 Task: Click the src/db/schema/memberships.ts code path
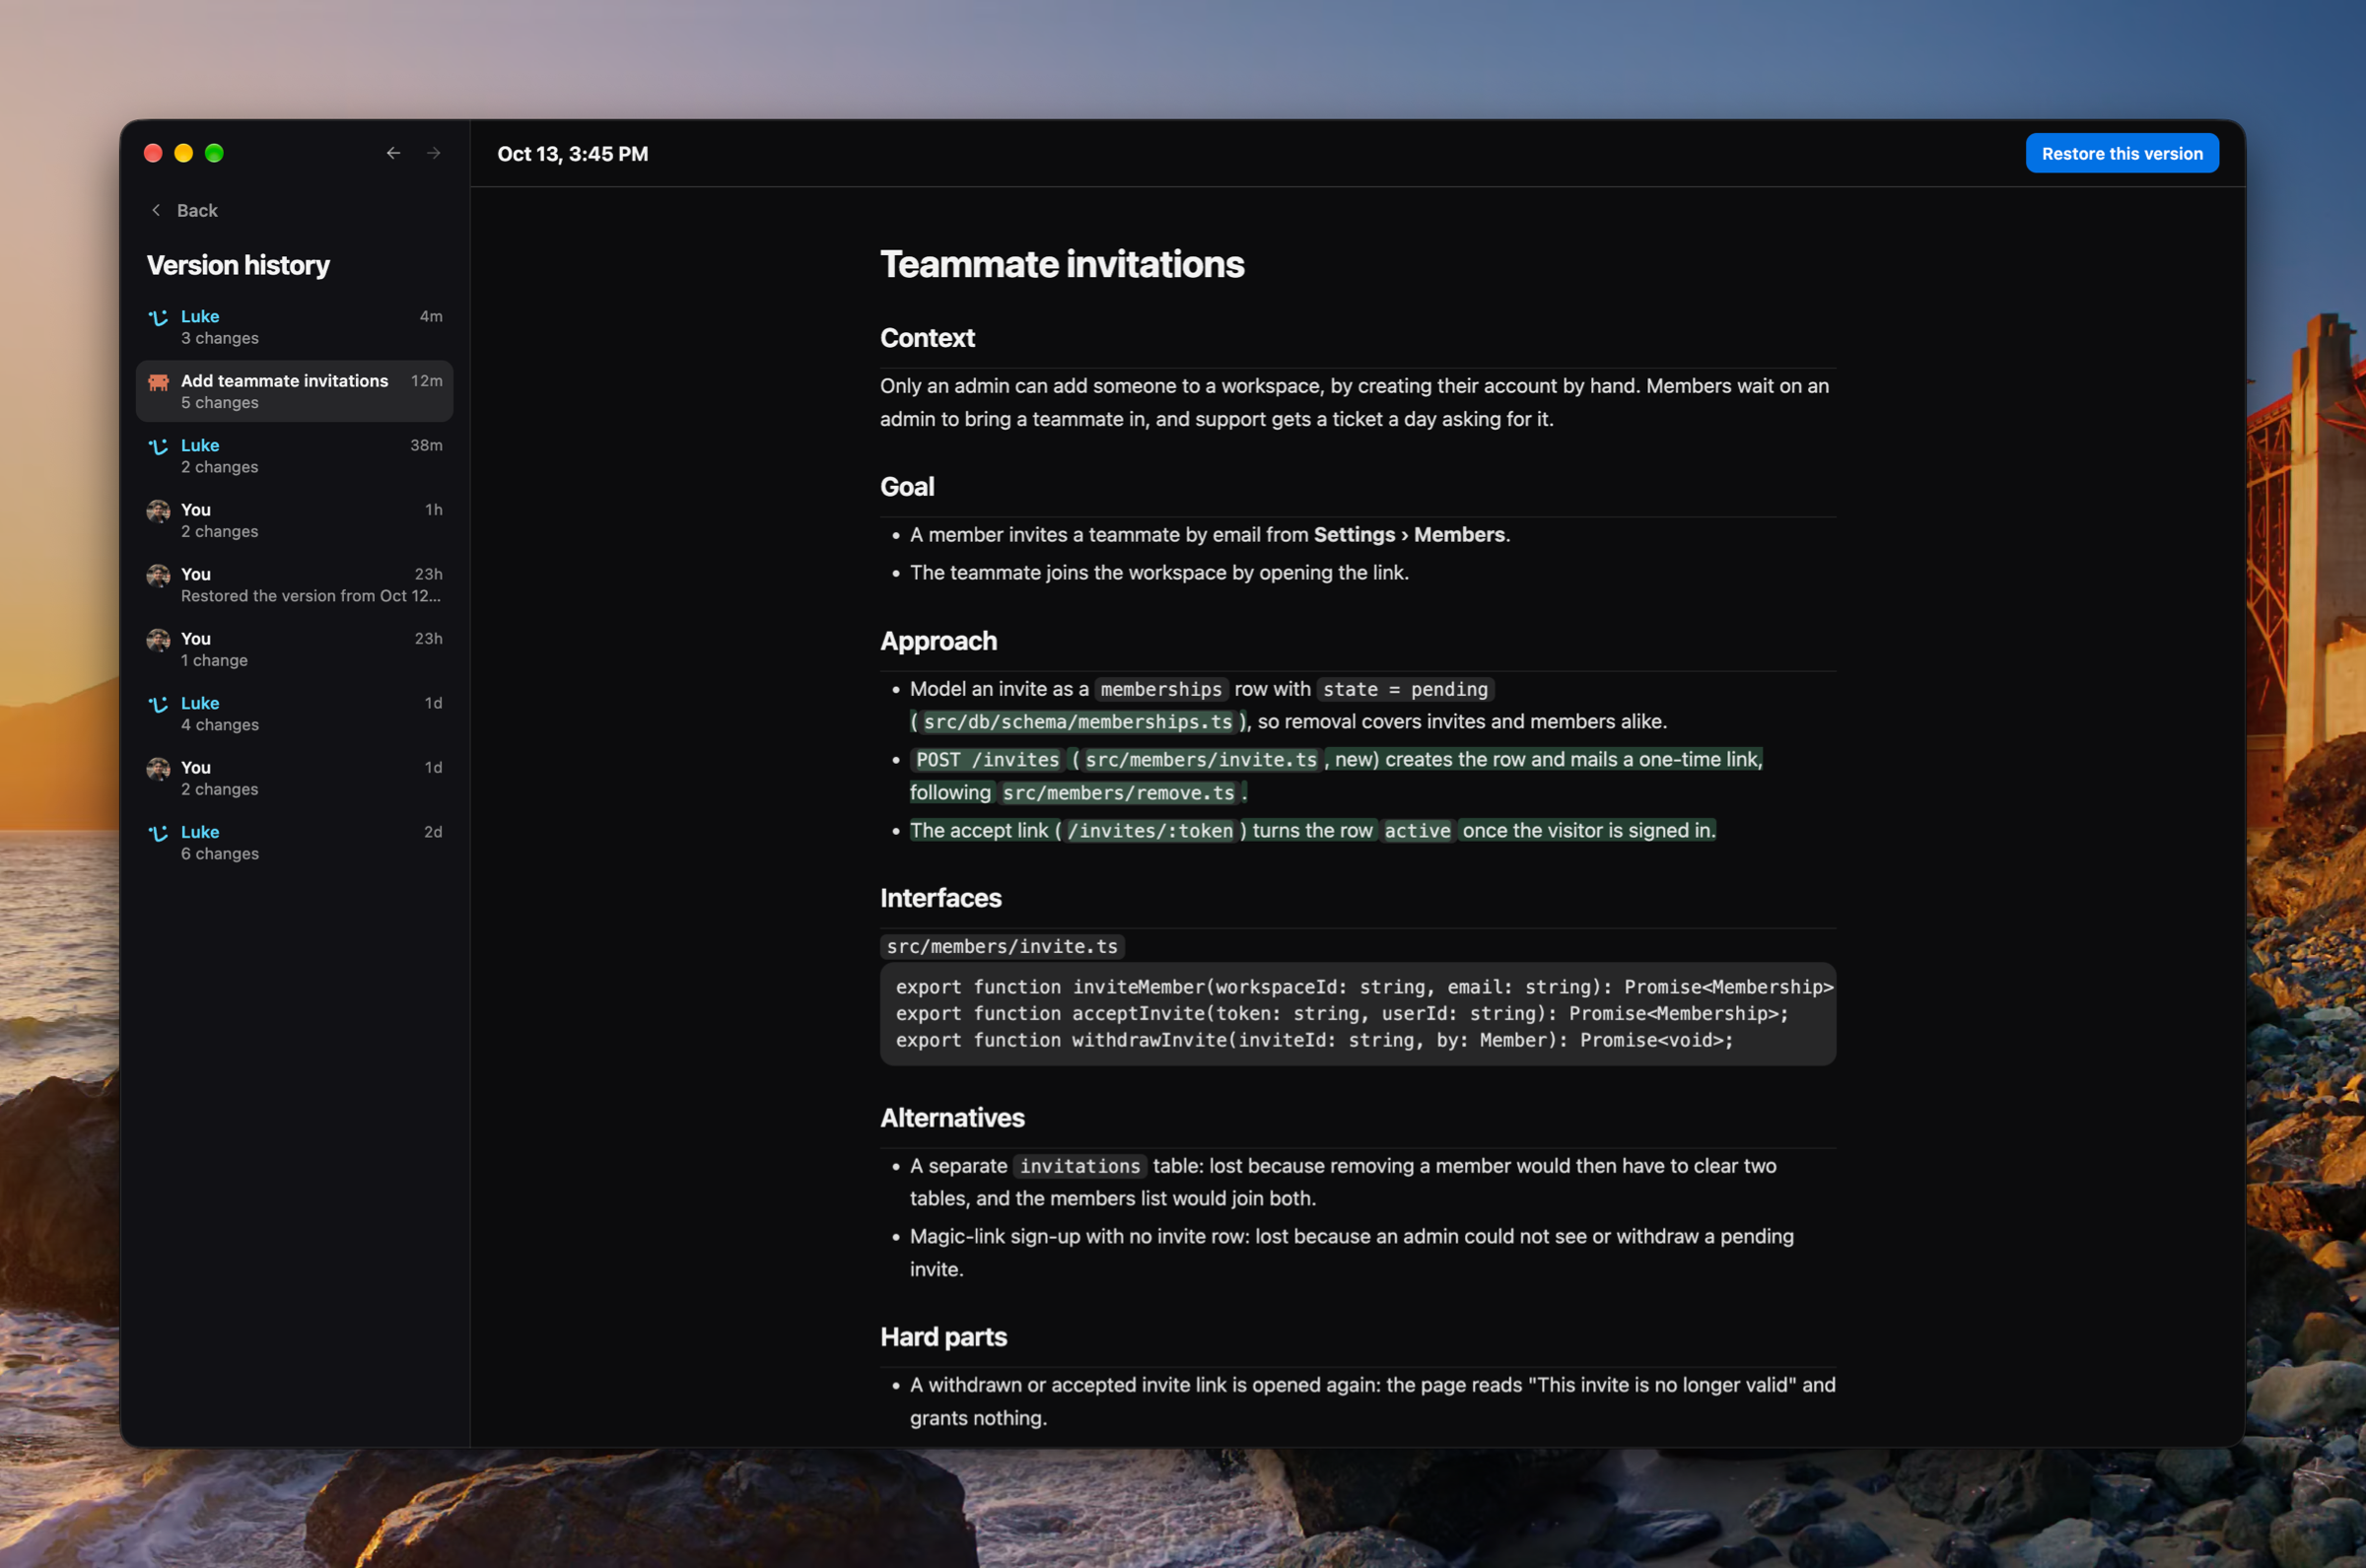1078,722
